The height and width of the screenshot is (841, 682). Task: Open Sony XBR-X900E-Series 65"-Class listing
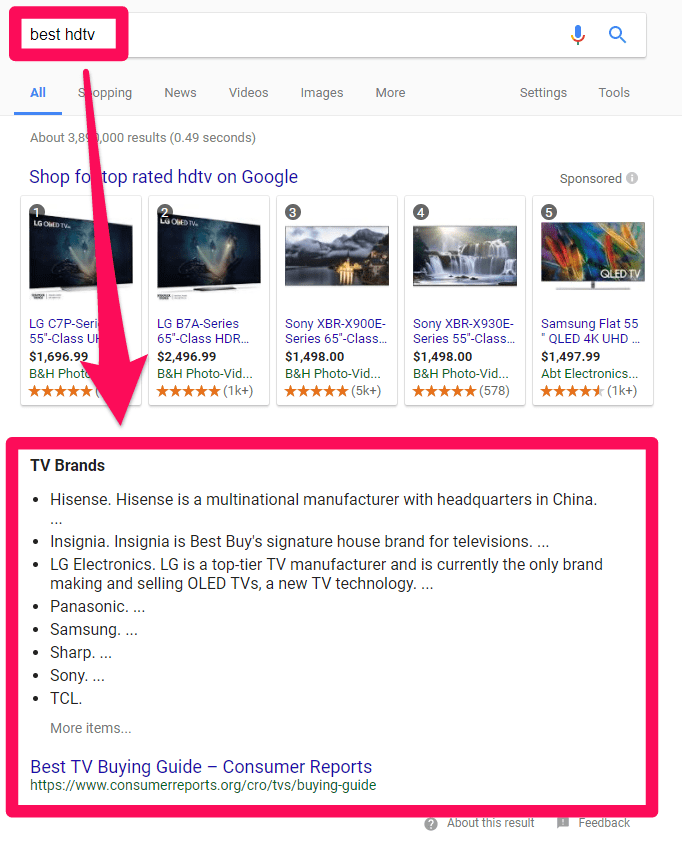pyautogui.click(x=336, y=331)
